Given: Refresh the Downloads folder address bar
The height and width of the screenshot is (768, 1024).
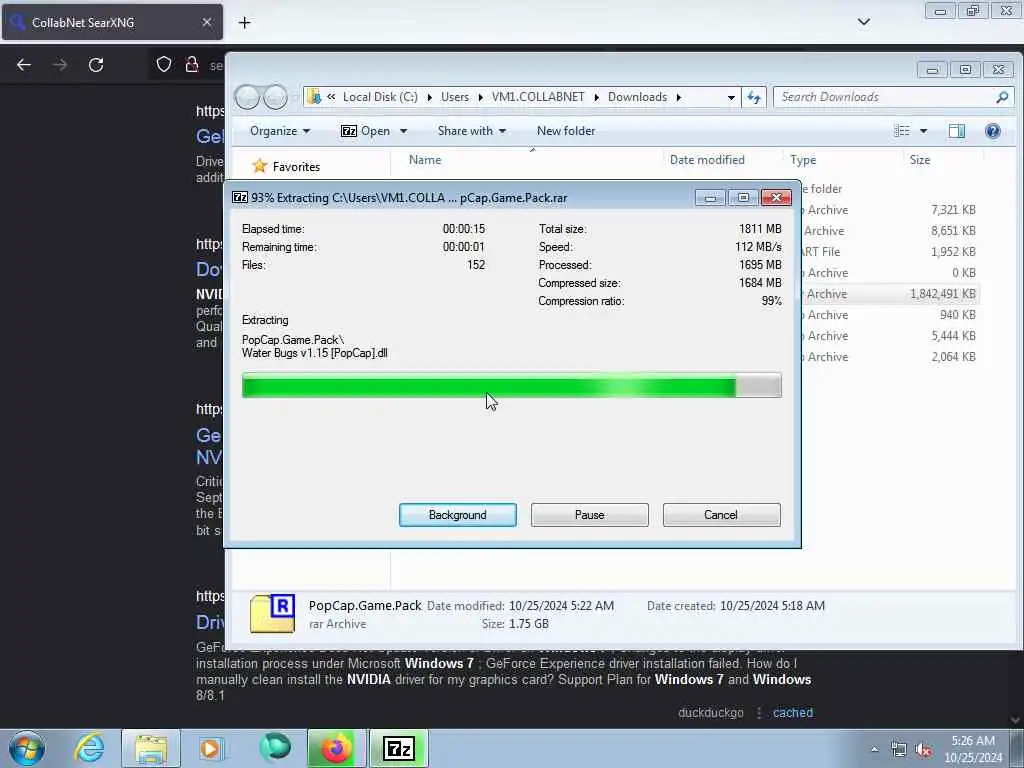Looking at the screenshot, I should point(754,97).
